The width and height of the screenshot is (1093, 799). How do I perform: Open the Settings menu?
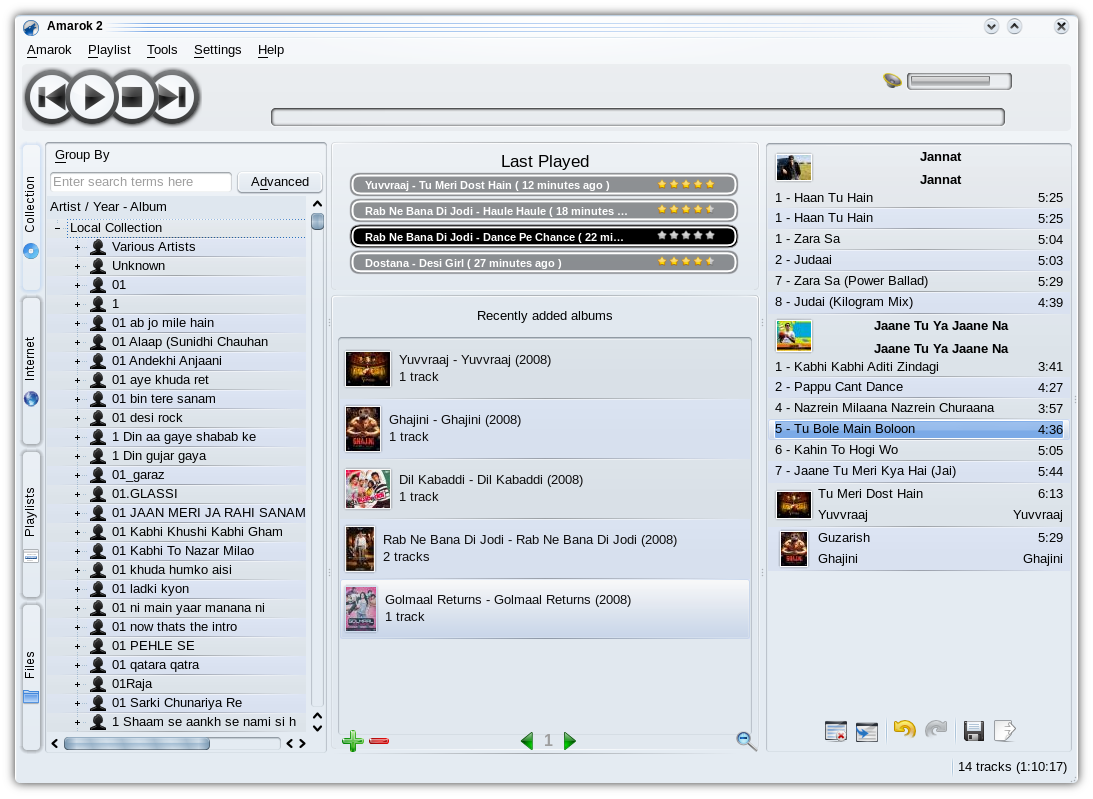(x=217, y=50)
